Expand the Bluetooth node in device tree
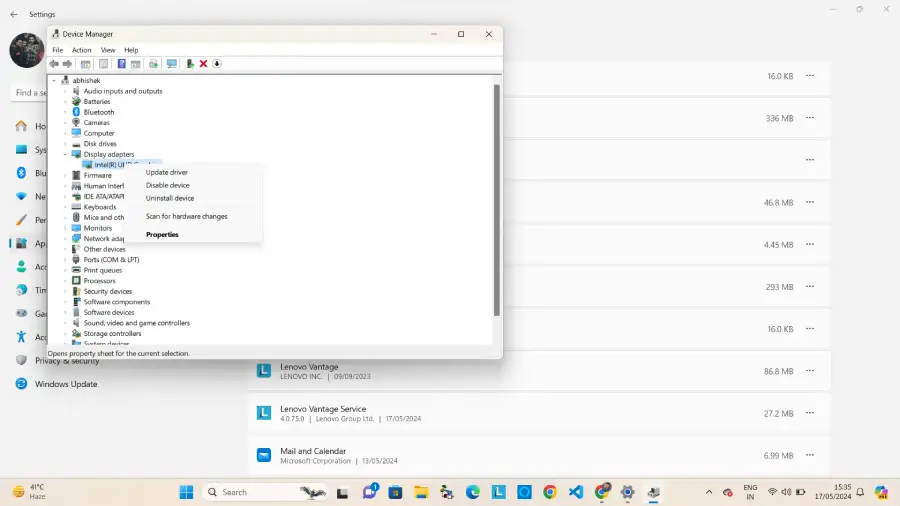 click(x=65, y=112)
